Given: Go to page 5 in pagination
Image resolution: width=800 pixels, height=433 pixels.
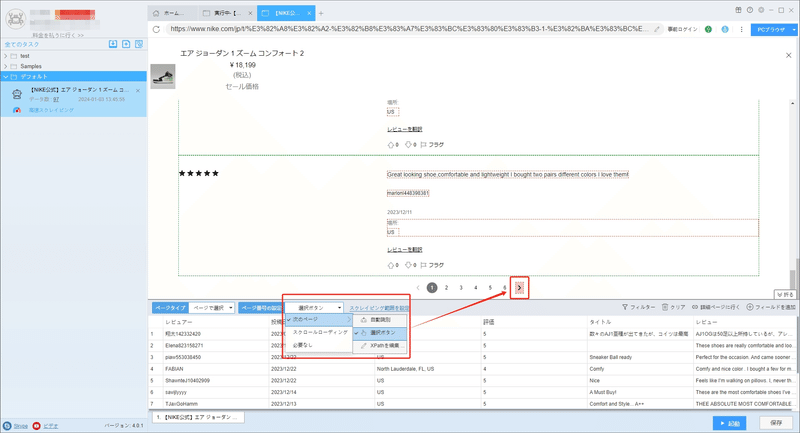Looking at the screenshot, I should [490, 288].
